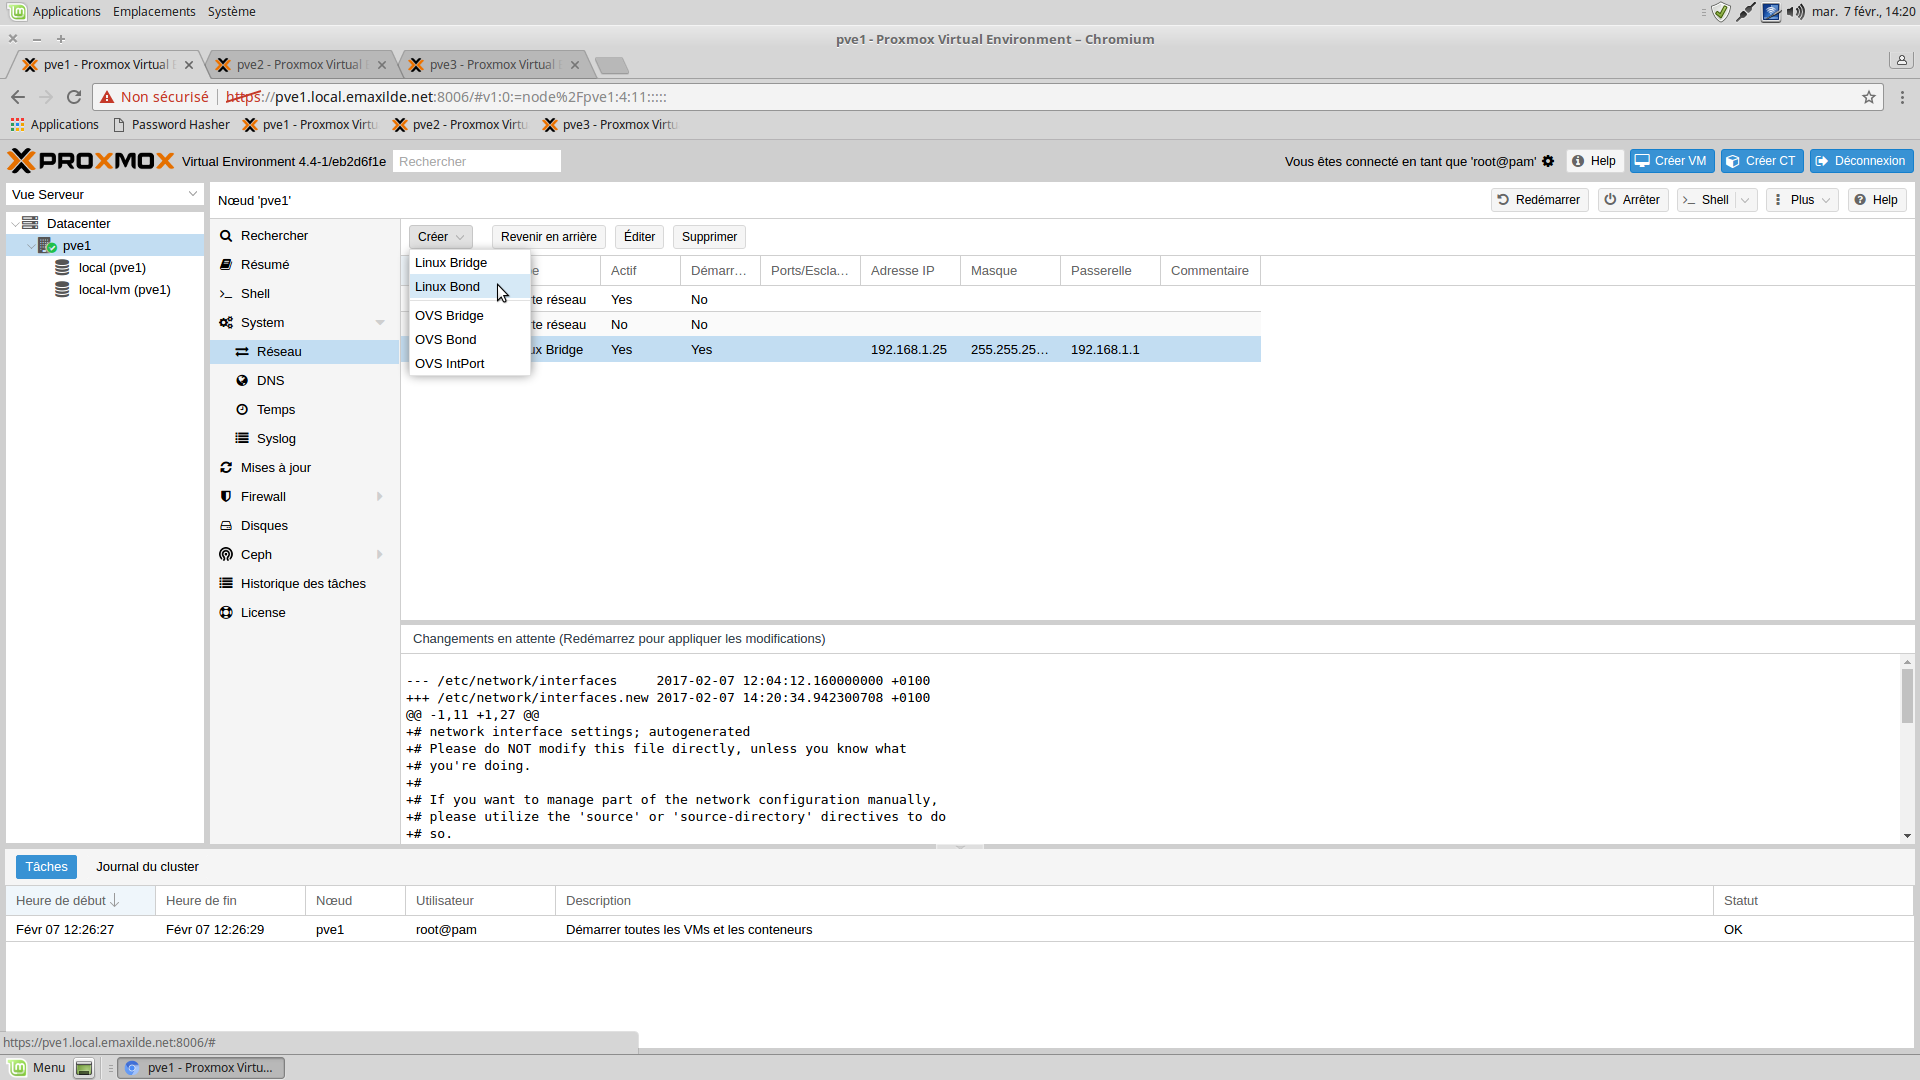The image size is (1920, 1080).
Task: Switch to the pve3 browser tab
Action: pyautogui.click(x=493, y=65)
